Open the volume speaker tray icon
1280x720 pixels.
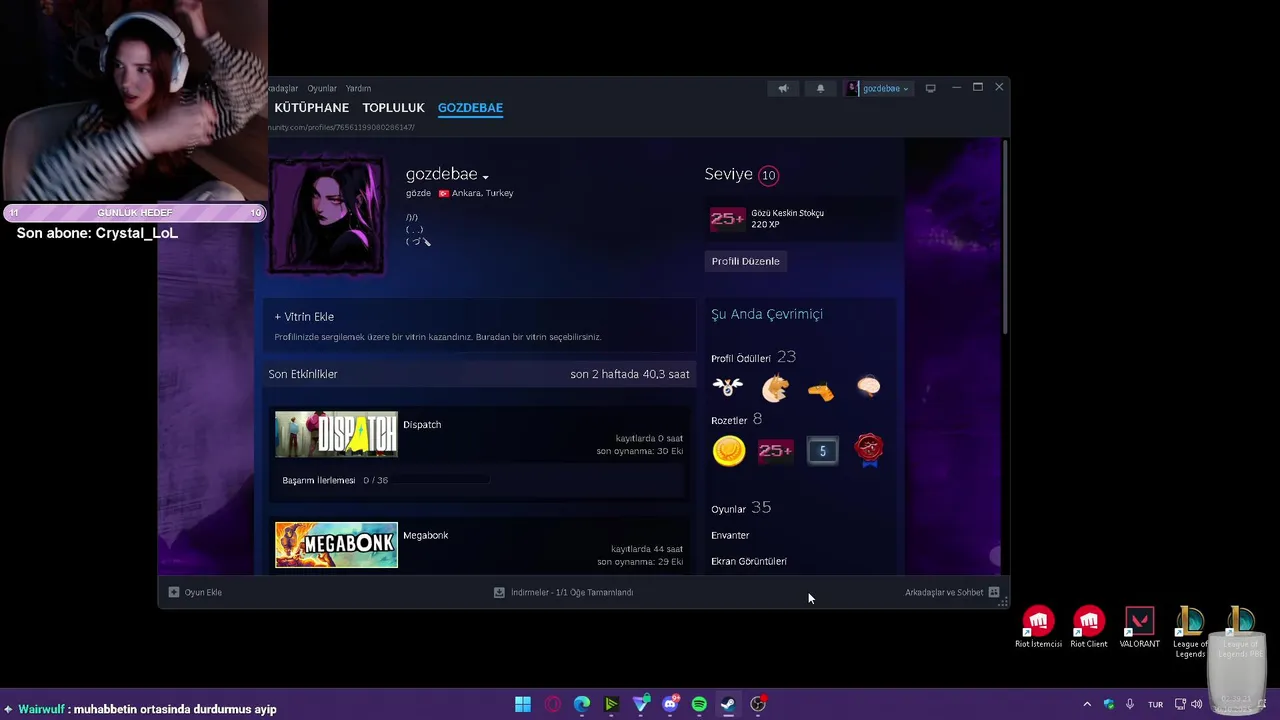(x=1197, y=704)
